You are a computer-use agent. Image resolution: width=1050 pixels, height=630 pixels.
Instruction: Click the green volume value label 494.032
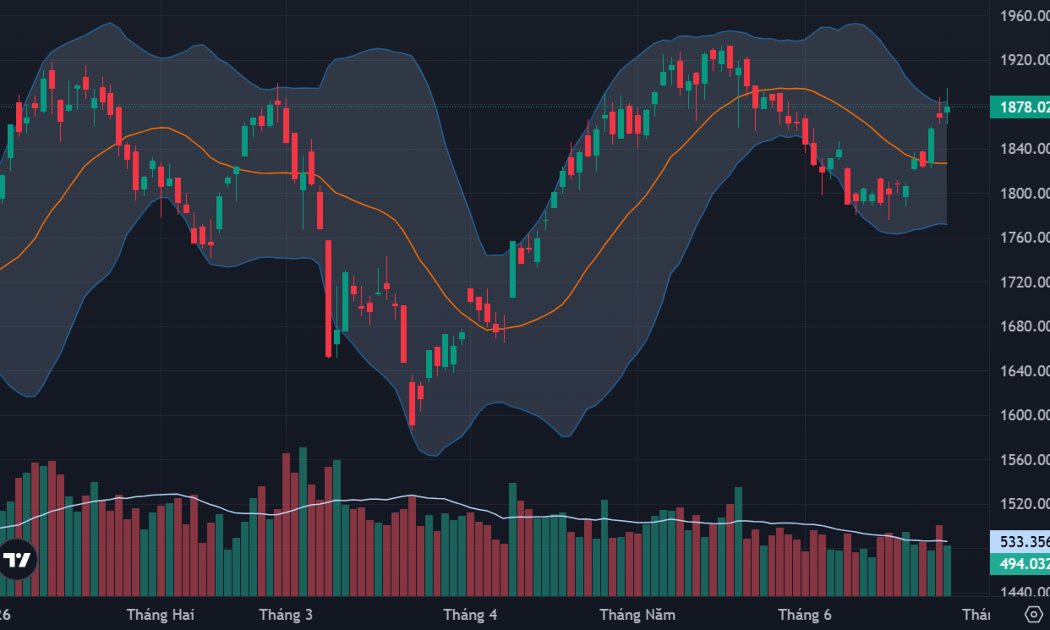tap(1020, 564)
